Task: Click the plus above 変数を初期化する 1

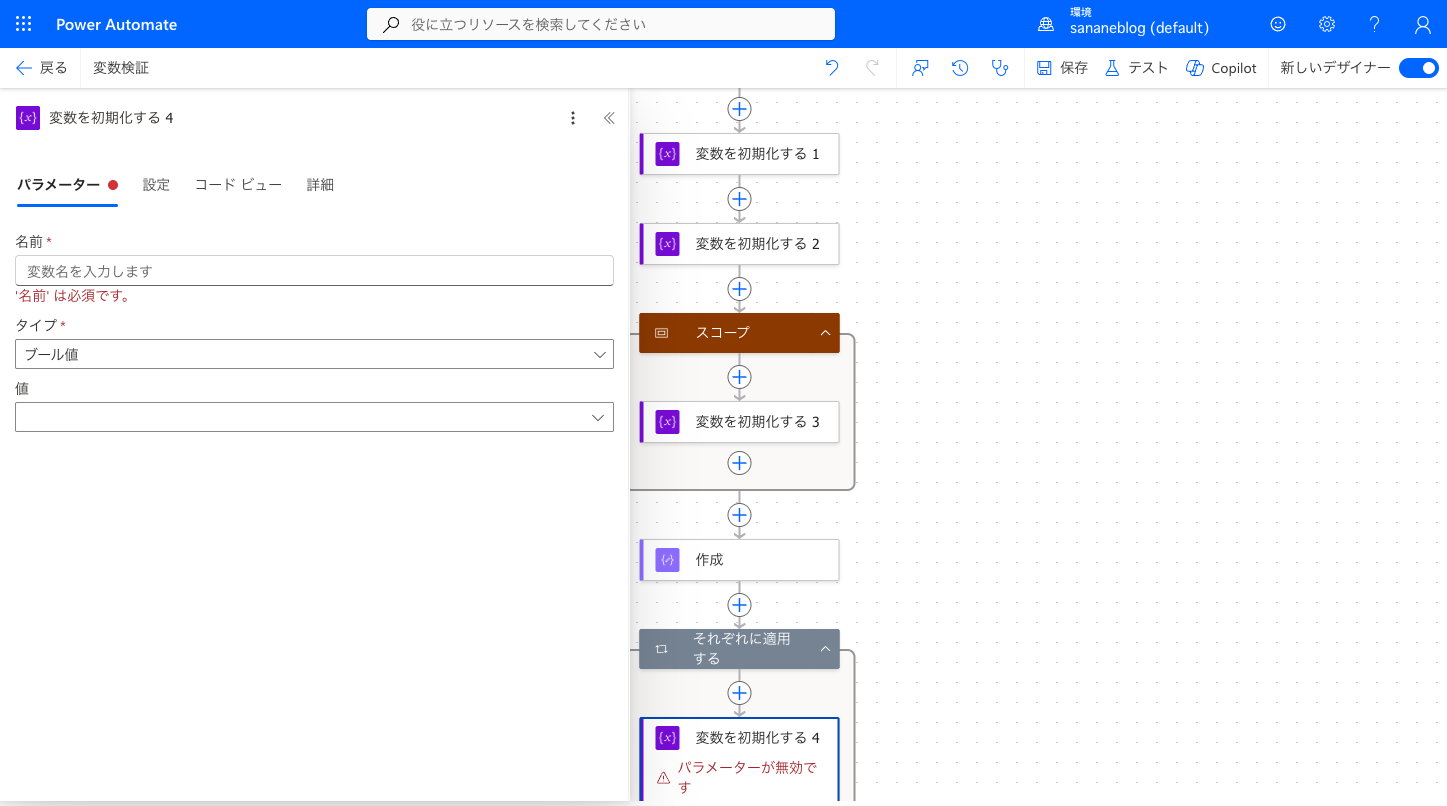Action: coord(739,108)
